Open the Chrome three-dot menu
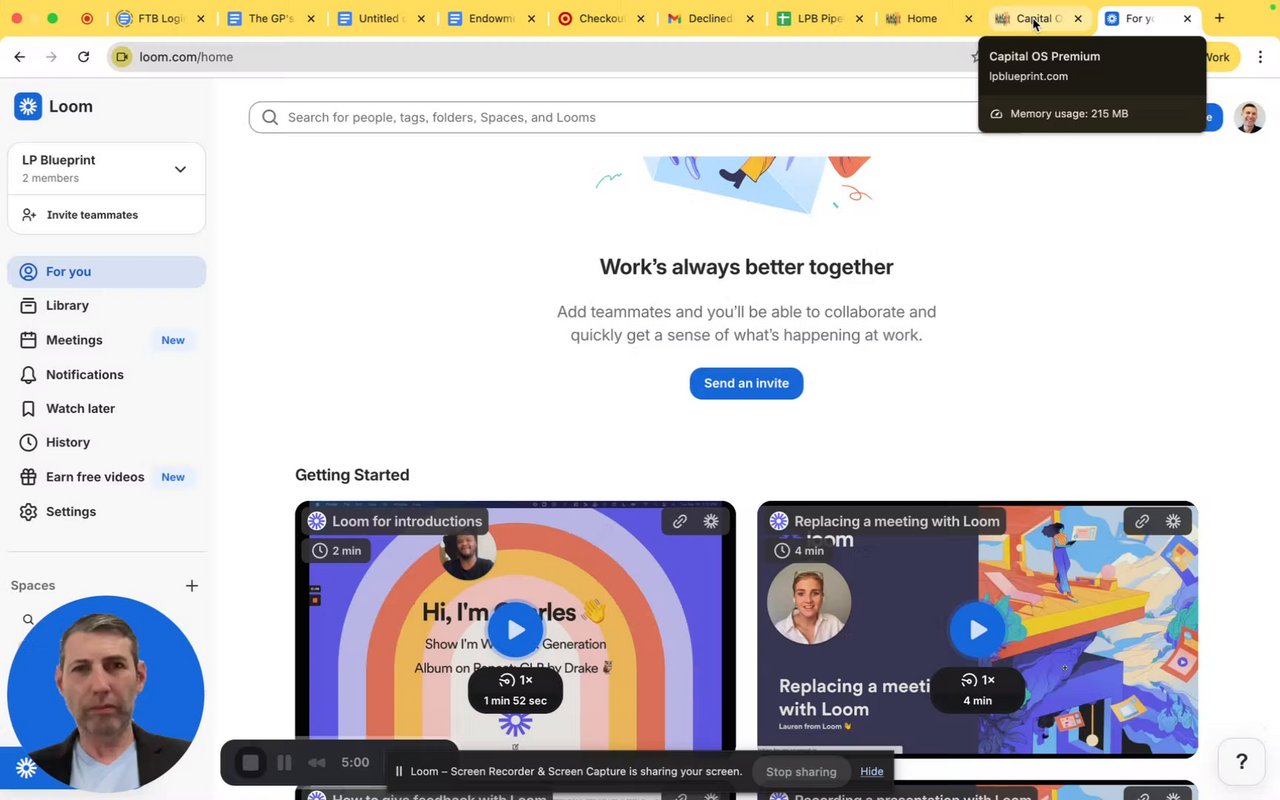 (1260, 57)
